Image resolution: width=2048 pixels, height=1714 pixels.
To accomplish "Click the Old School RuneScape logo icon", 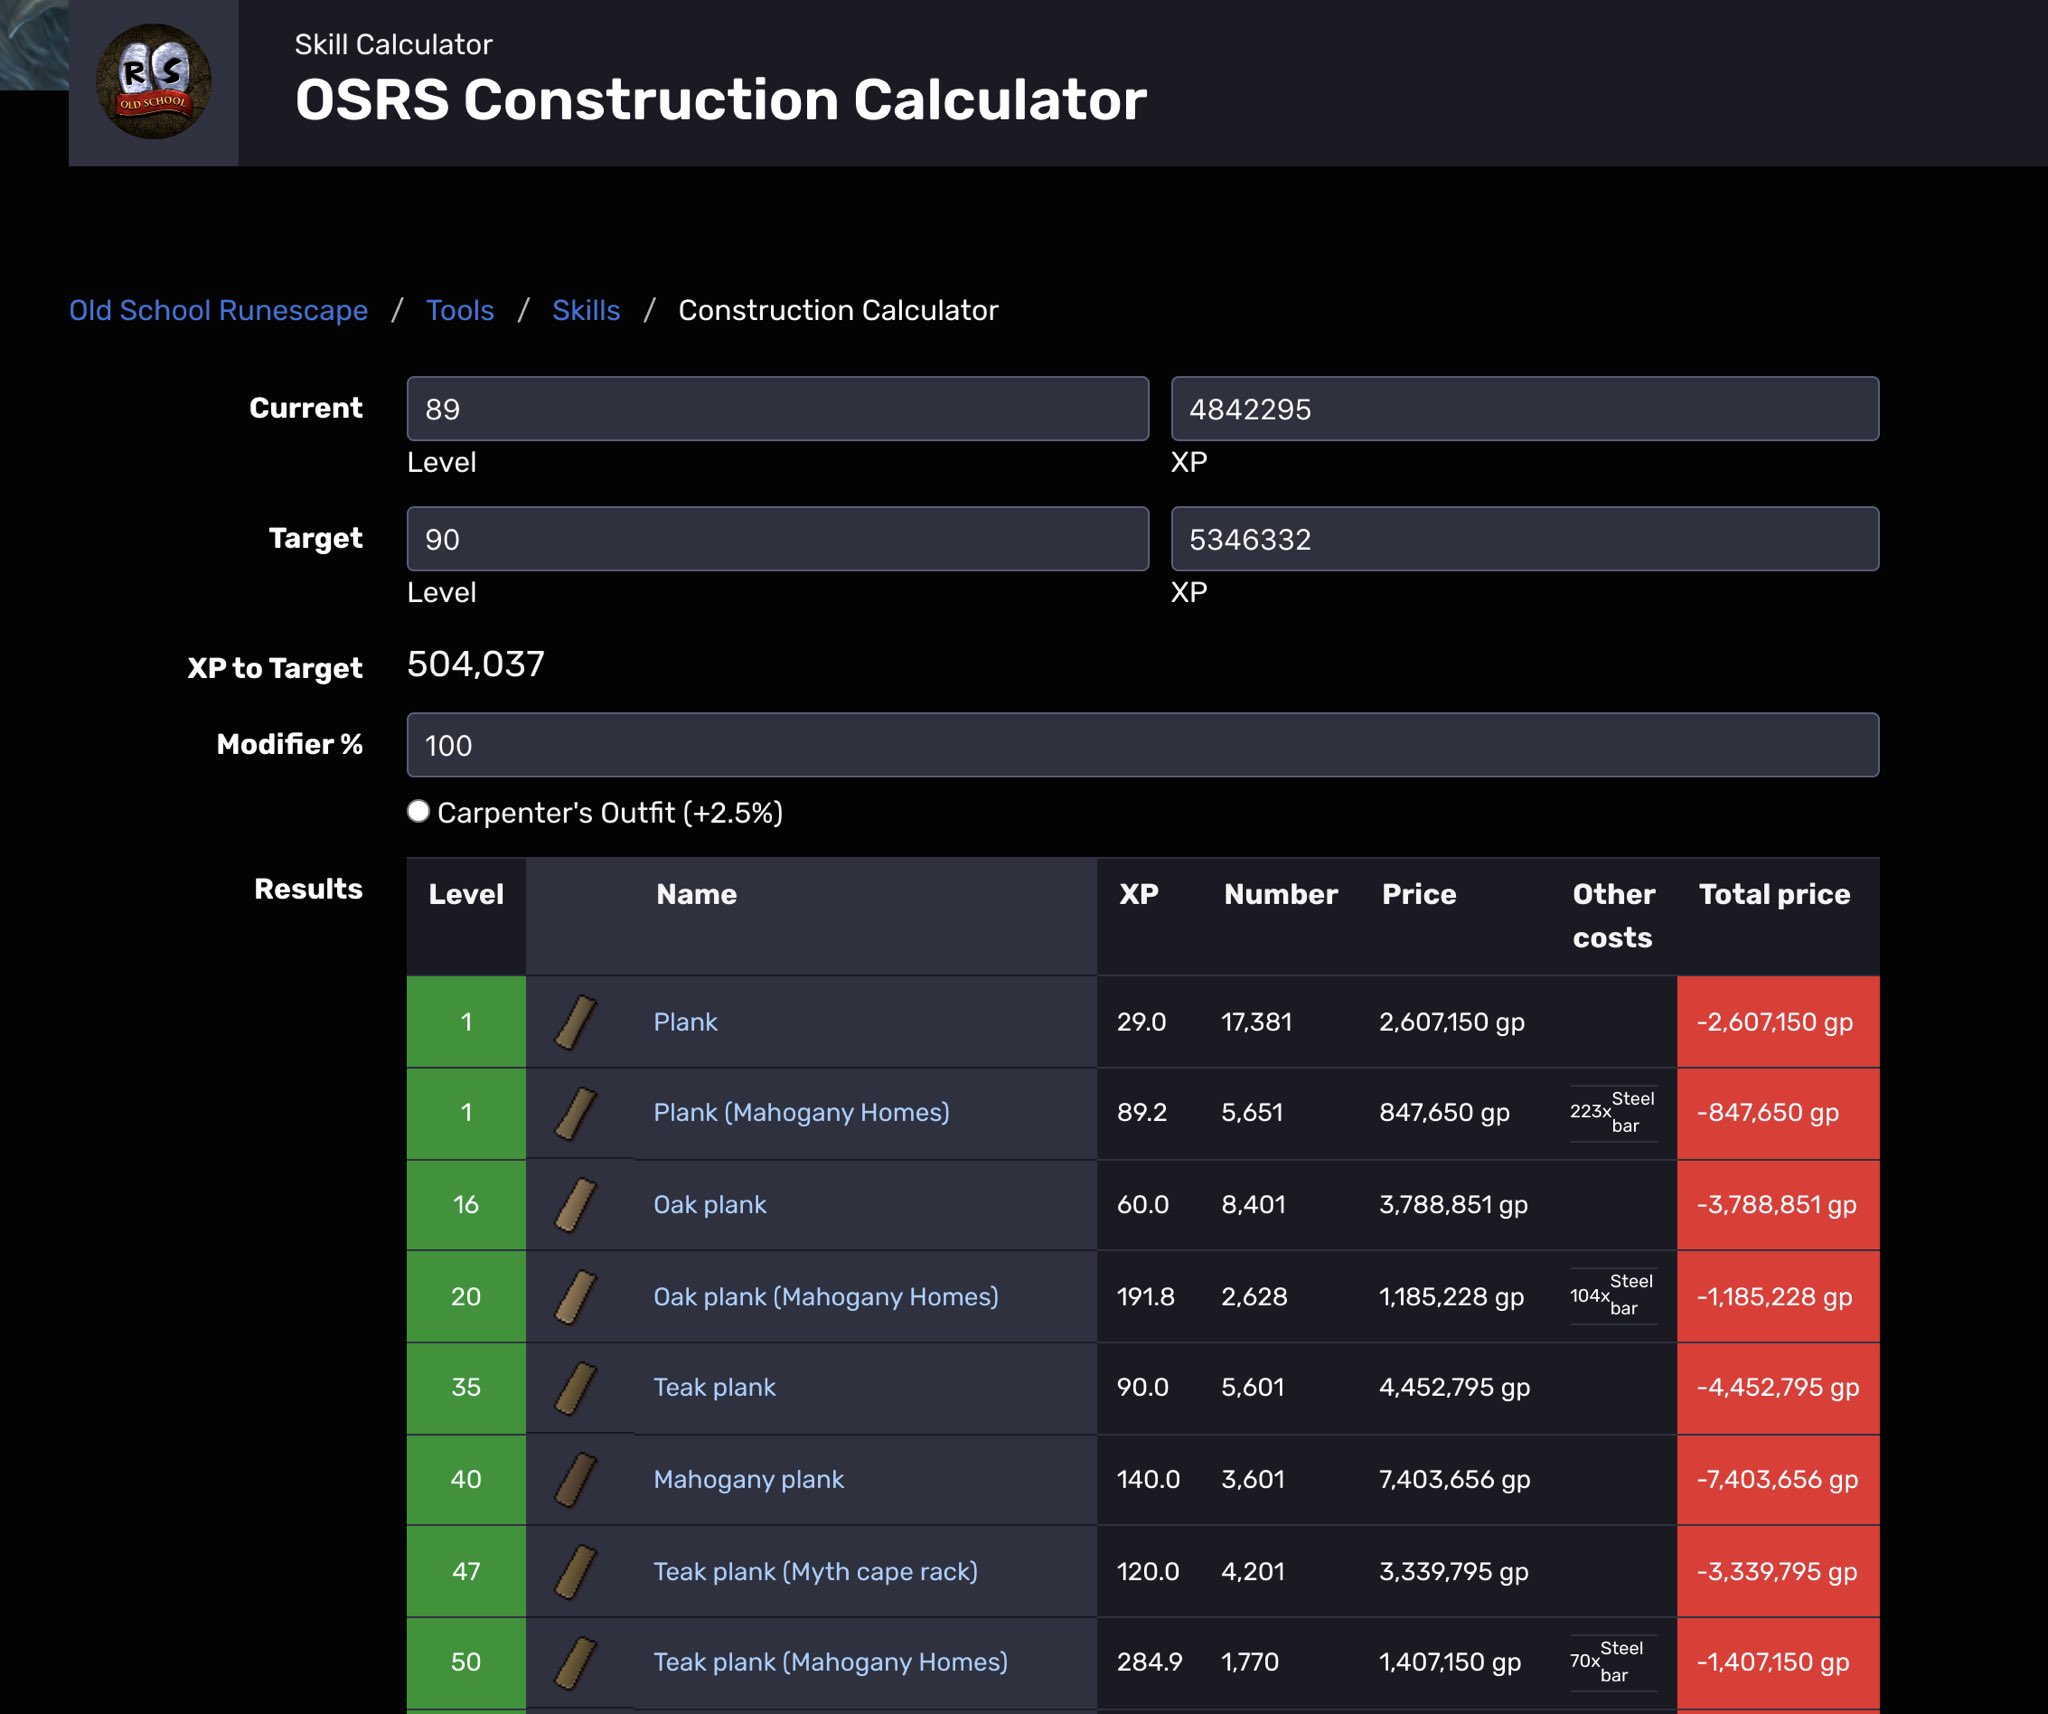I will 153,82.
